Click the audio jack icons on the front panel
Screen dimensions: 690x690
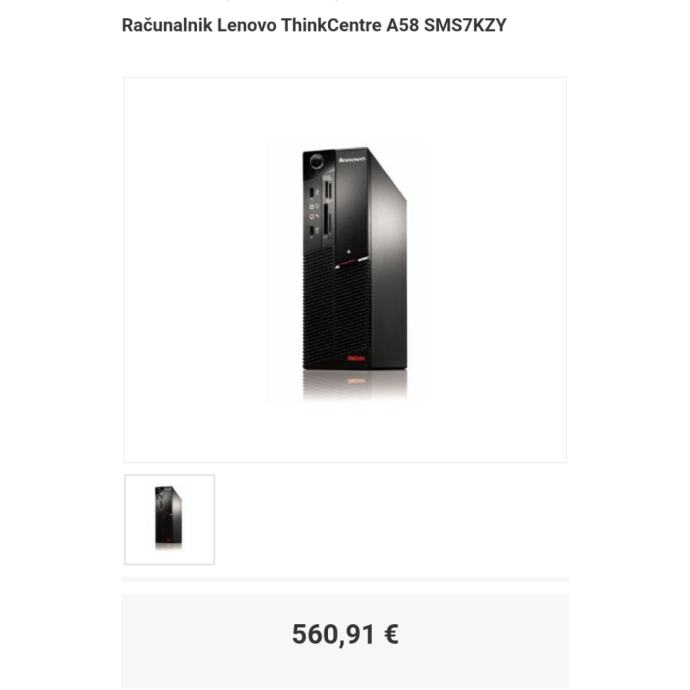point(314,212)
